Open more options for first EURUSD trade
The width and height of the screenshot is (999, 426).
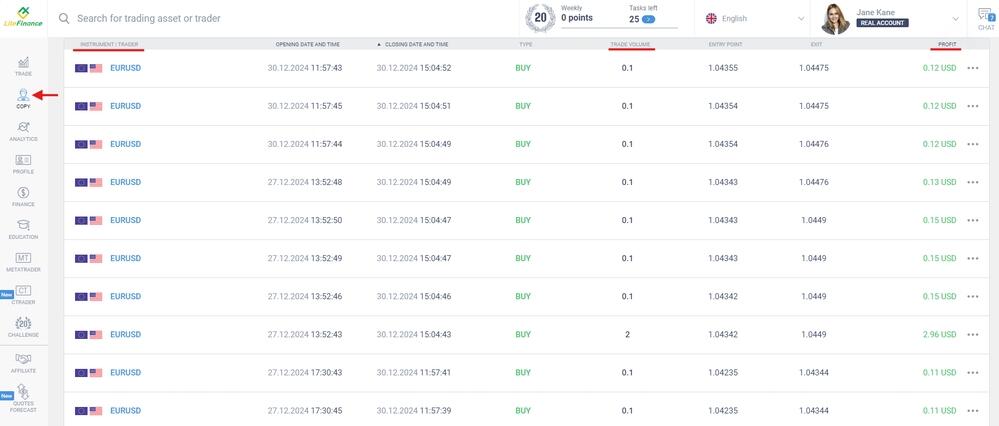point(973,68)
